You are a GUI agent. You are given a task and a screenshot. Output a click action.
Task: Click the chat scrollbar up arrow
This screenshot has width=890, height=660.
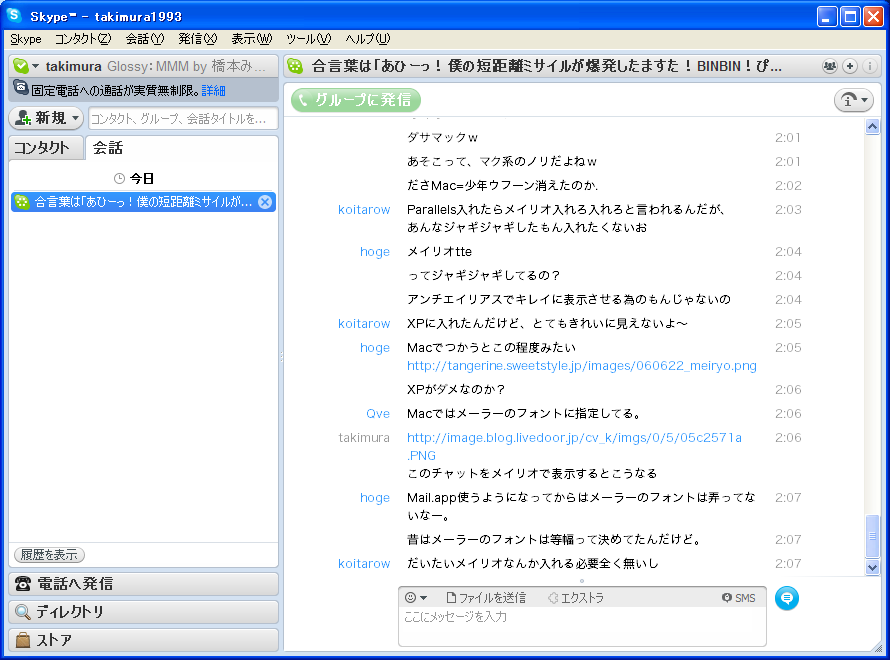pos(872,127)
